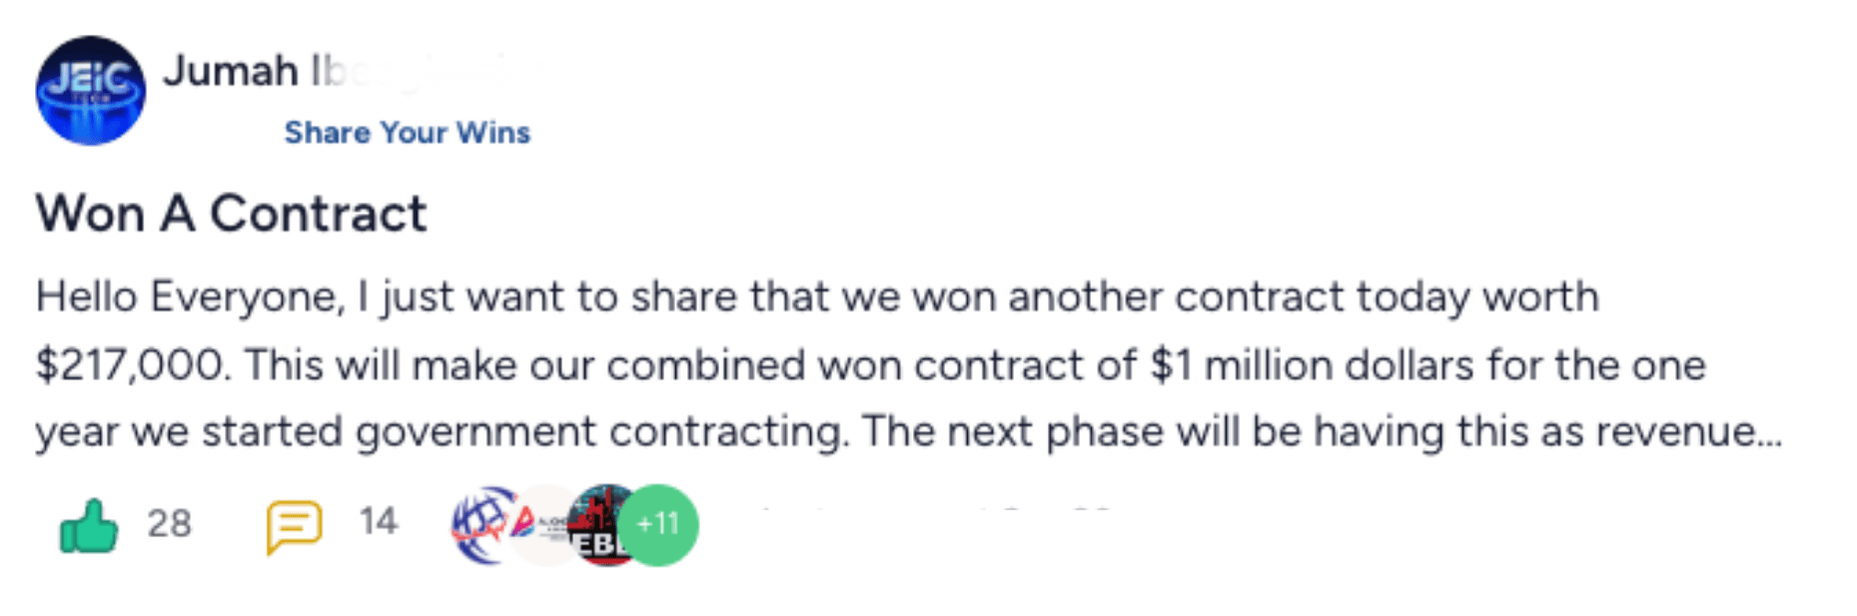The width and height of the screenshot is (1857, 616).
Task: Click the 14 comments count
Action: pyautogui.click(x=378, y=521)
